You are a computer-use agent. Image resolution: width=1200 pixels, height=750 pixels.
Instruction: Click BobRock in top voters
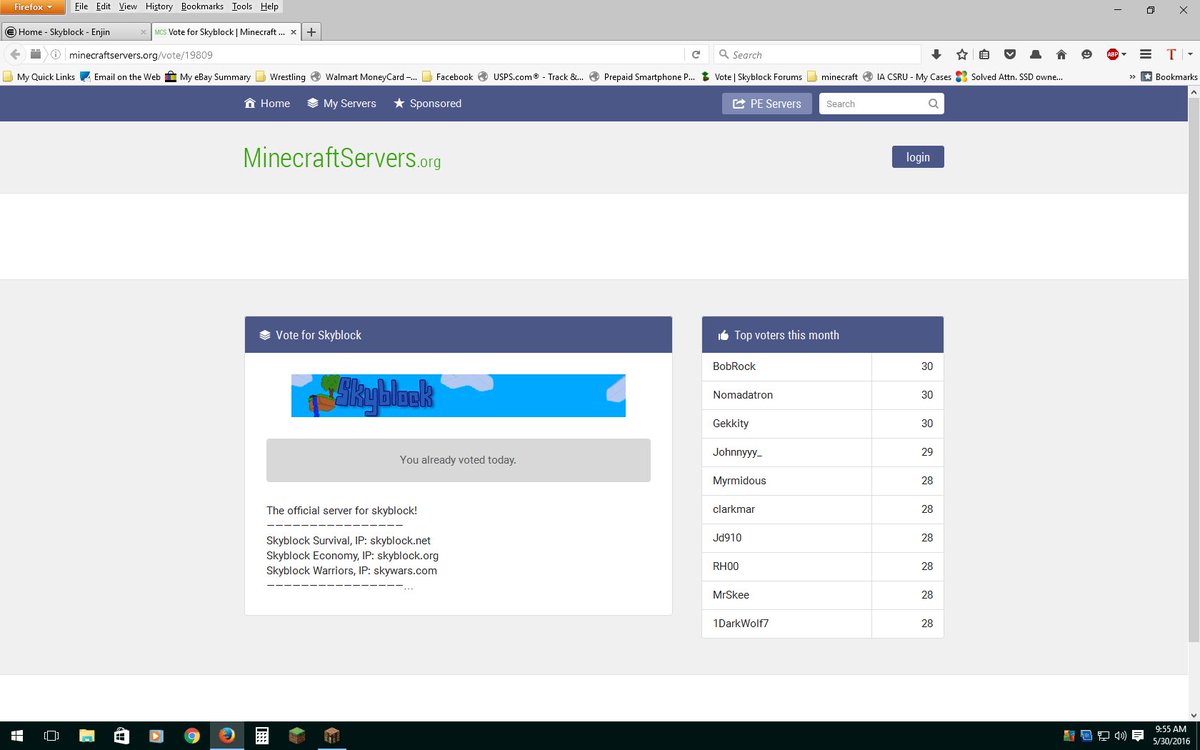(734, 366)
